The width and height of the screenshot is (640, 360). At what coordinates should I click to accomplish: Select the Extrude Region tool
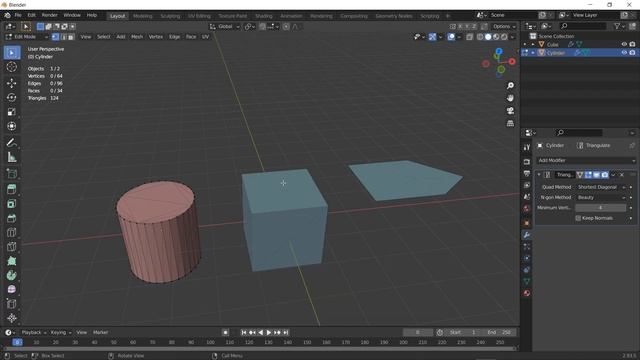[12, 189]
